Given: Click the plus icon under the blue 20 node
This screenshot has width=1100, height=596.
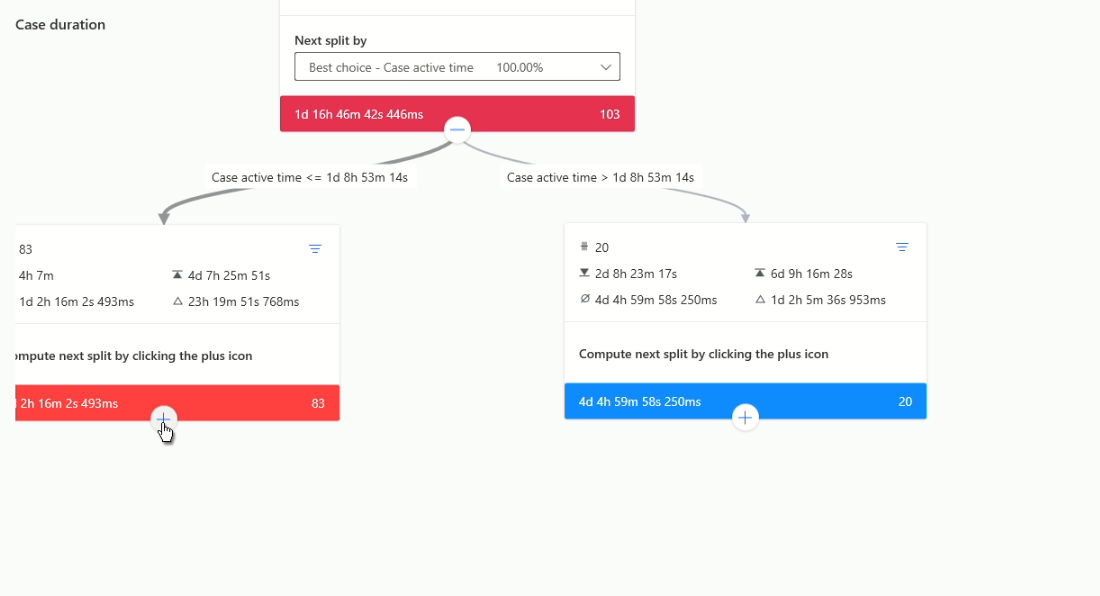Looking at the screenshot, I should [745, 417].
